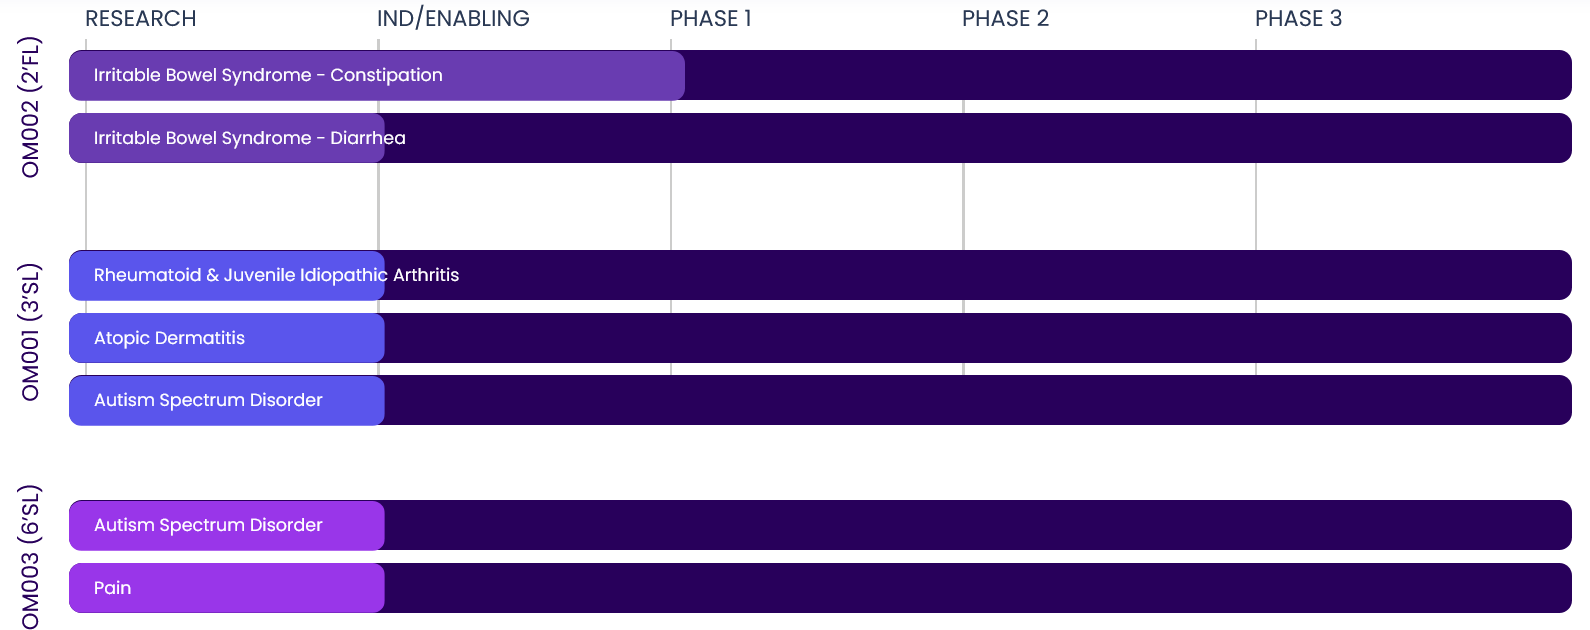Image resolution: width=1590 pixels, height=630 pixels.
Task: Click Rheumatoid & Juvenile Idiopathic Arthritis bar
Action: tap(227, 275)
